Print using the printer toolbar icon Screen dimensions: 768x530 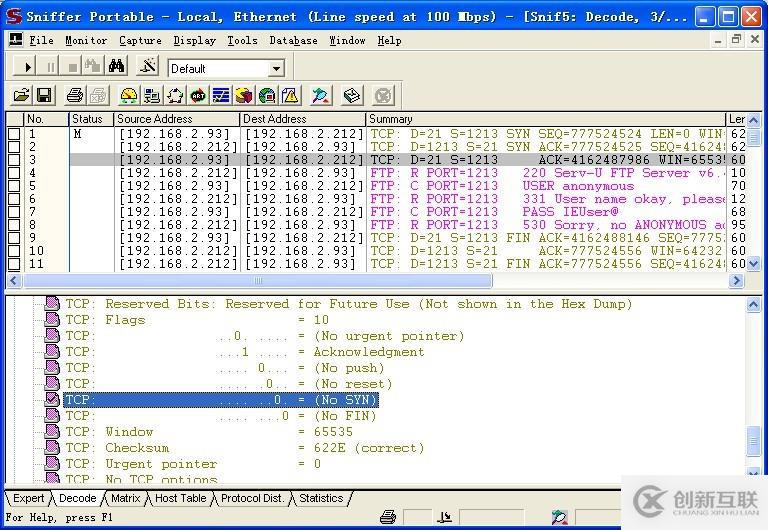(x=74, y=96)
